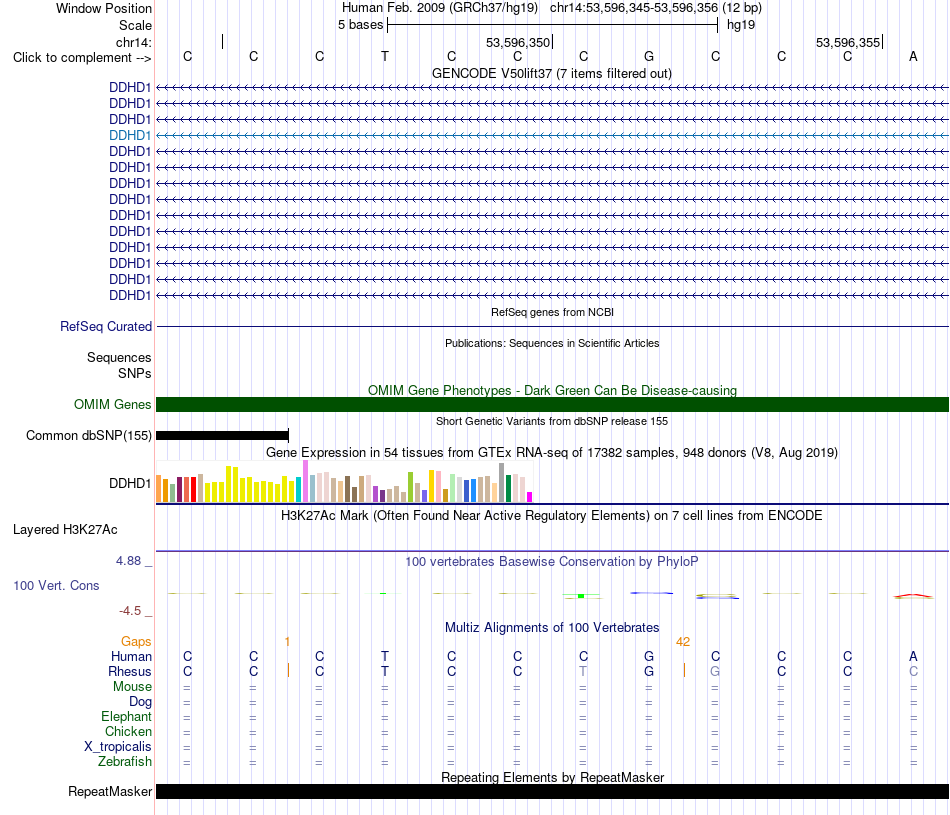This screenshot has height=815, width=950.
Task: Select the light-blue highlighted DDHD1 transcript label
Action: [x=130, y=135]
